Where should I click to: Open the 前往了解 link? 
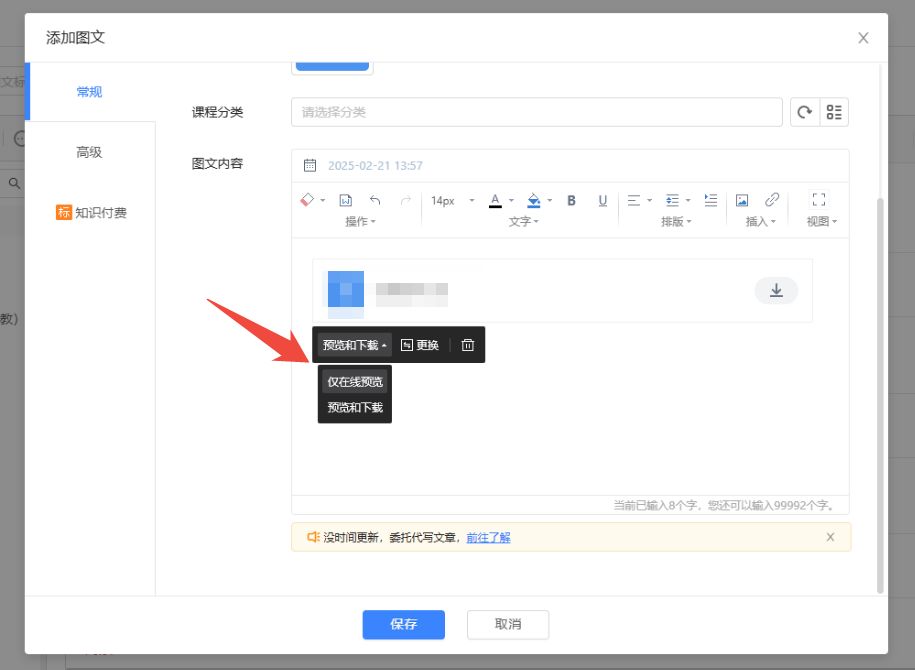pos(488,537)
